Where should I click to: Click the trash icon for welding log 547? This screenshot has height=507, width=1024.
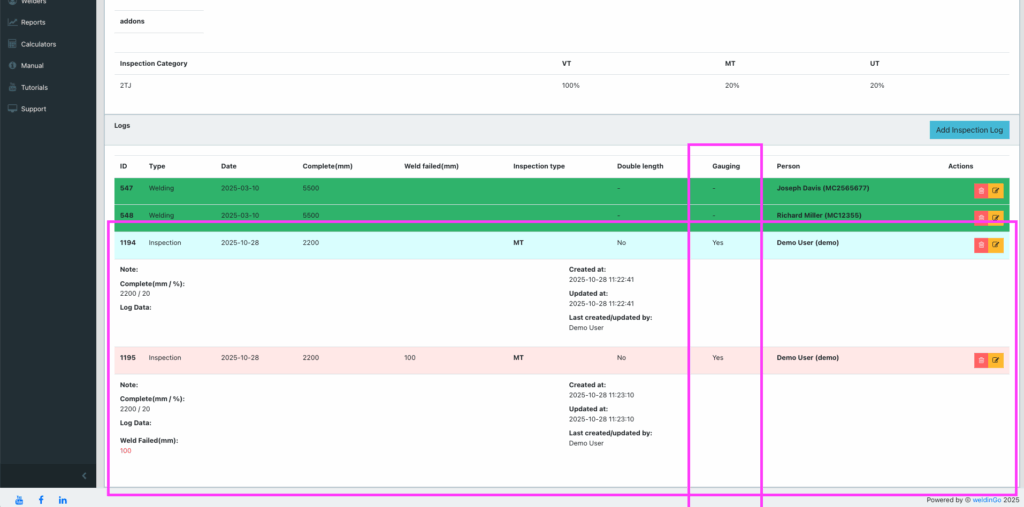(980, 190)
